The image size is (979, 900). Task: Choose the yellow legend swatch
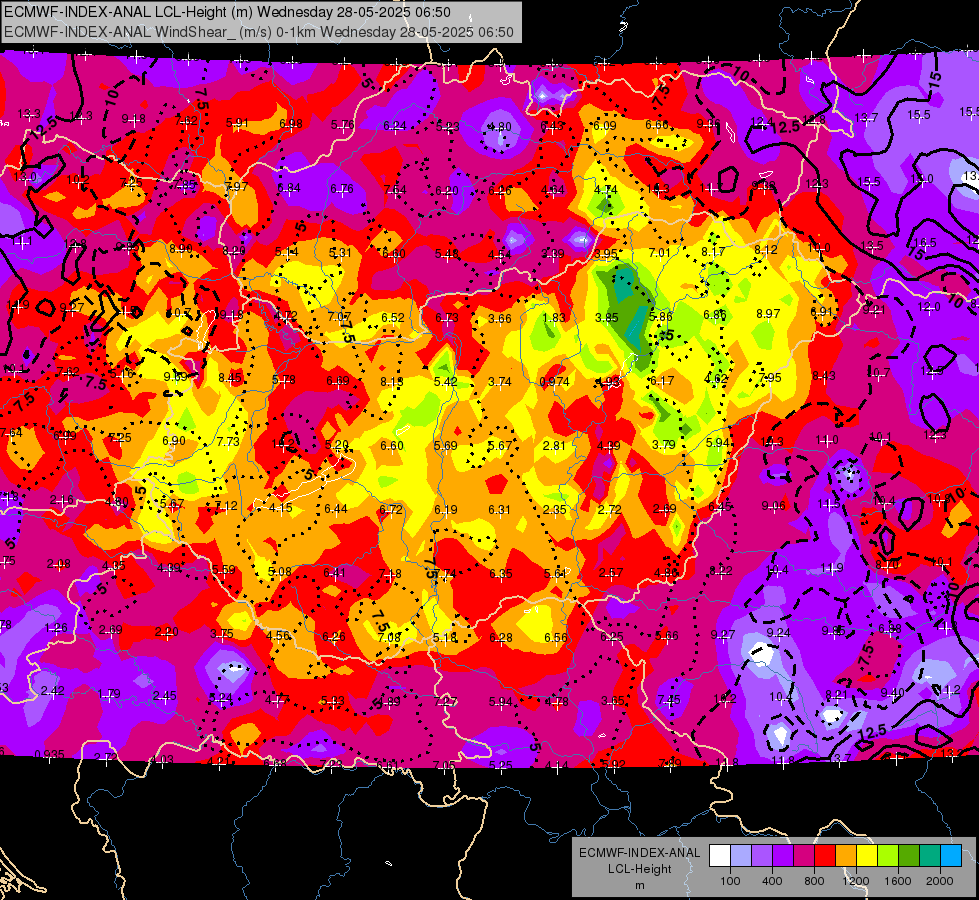tap(867, 856)
